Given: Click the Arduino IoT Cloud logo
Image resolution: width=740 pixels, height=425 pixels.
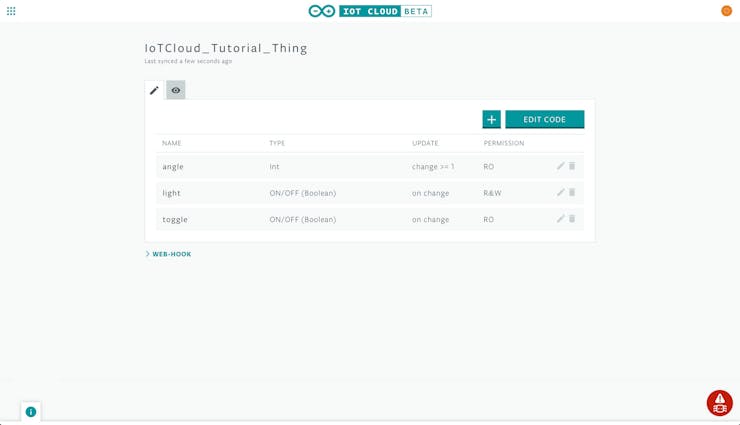Looking at the screenshot, I should click(370, 11).
